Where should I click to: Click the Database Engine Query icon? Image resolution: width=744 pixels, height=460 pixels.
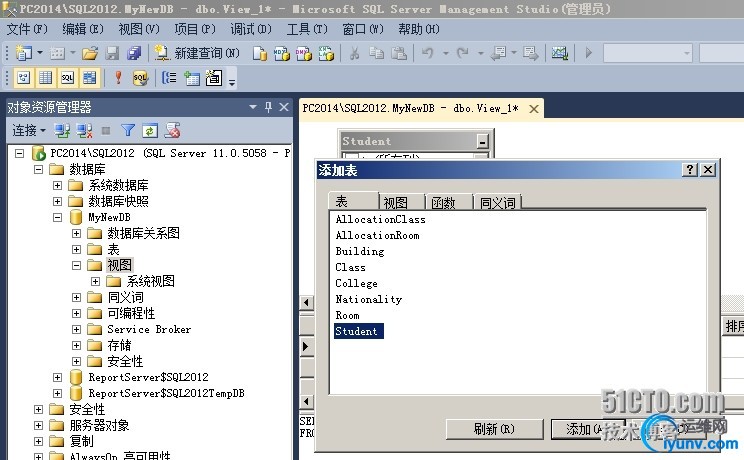[259, 53]
